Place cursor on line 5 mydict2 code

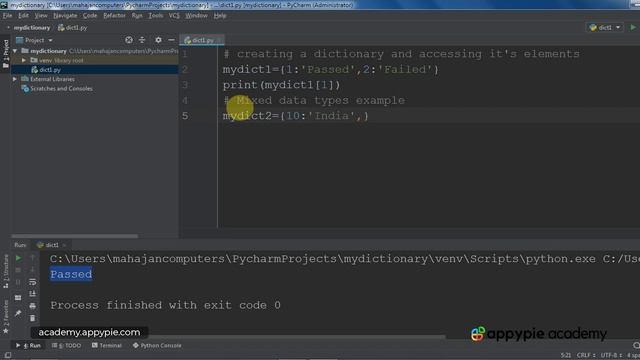coord(296,116)
